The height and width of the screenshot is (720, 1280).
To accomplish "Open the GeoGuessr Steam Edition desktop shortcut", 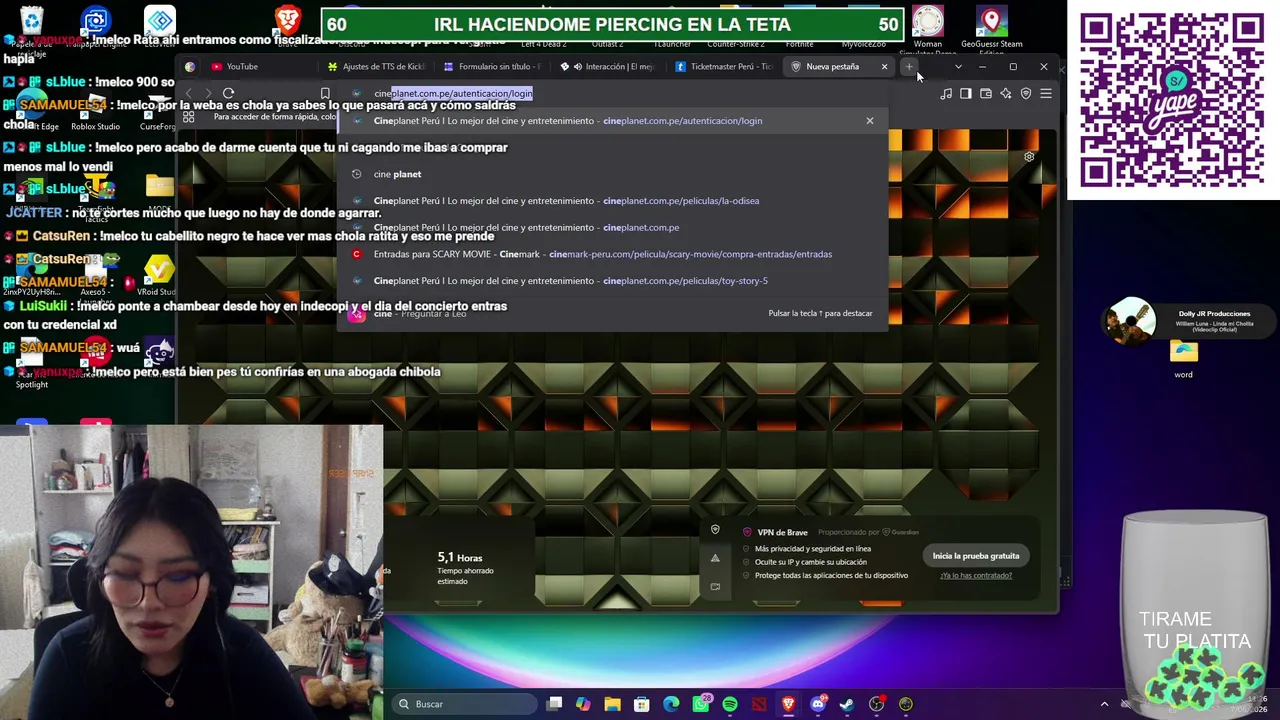I will point(992,28).
